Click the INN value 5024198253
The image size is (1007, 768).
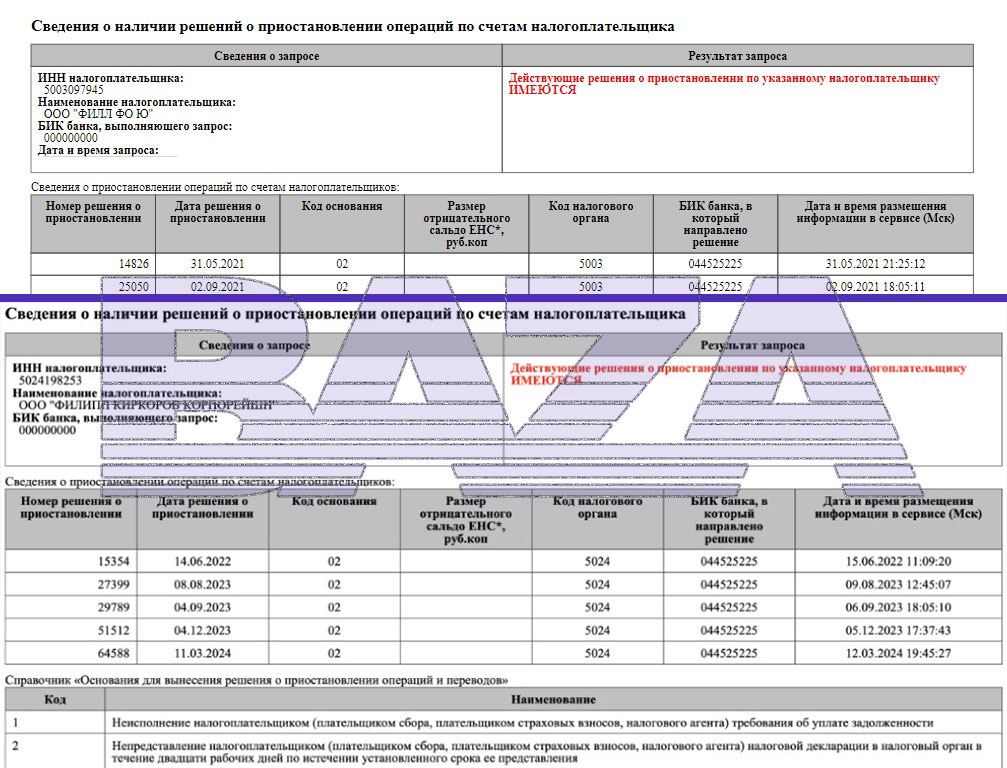pos(47,381)
